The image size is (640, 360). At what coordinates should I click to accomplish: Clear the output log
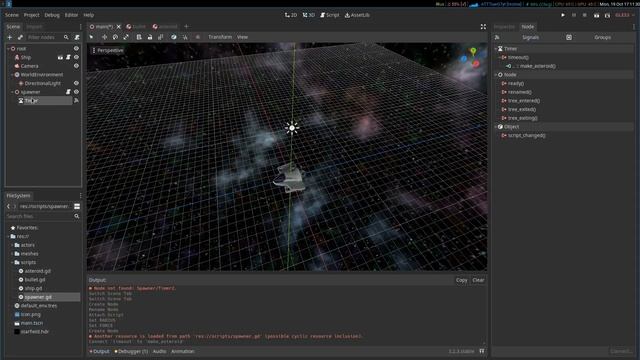(x=478, y=280)
